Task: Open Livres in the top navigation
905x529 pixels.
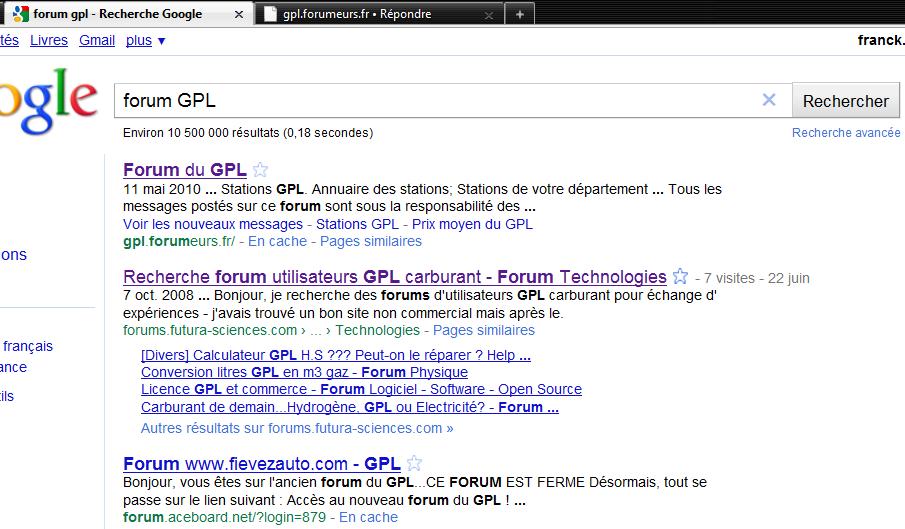Action: [49, 41]
